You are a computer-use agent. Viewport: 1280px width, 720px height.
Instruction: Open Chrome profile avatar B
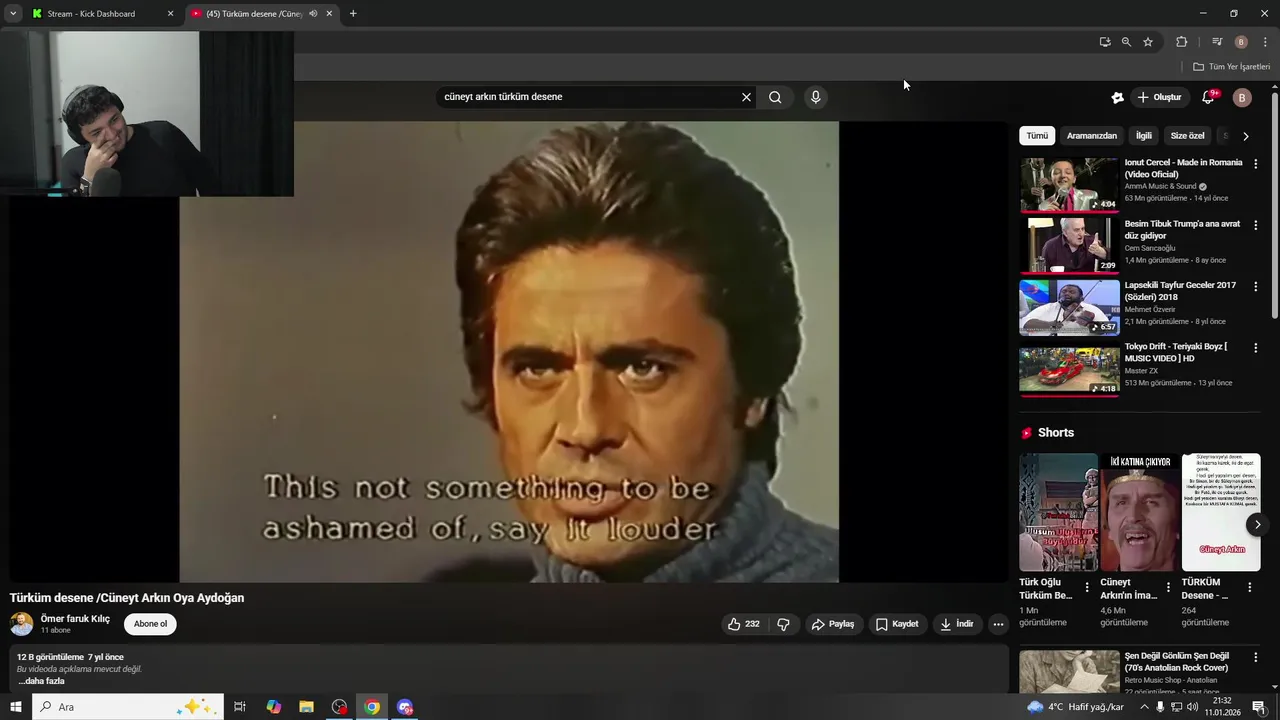(1241, 42)
